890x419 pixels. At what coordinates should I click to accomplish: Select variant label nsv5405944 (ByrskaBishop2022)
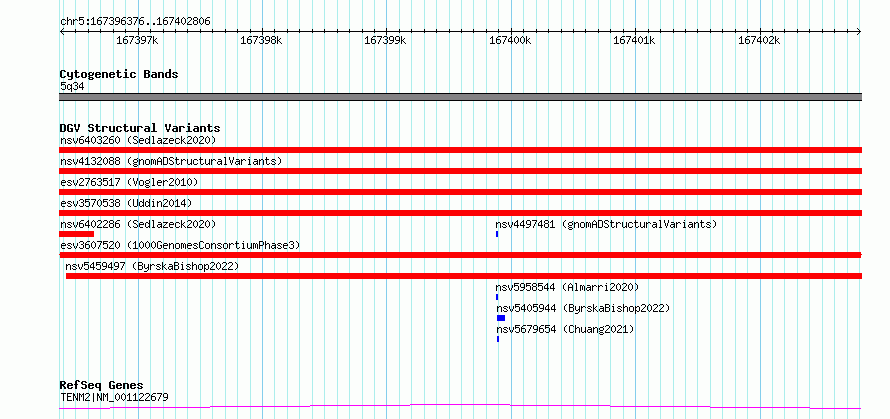coord(583,308)
